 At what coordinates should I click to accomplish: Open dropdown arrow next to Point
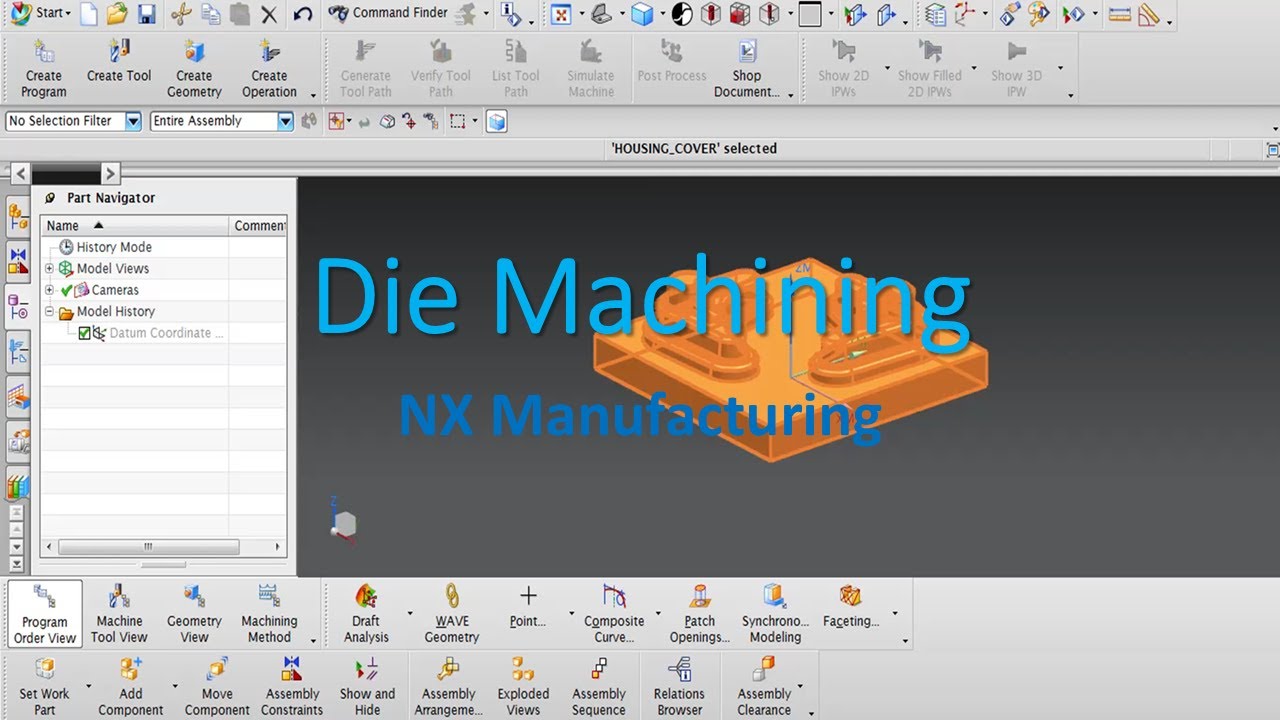[x=572, y=613]
